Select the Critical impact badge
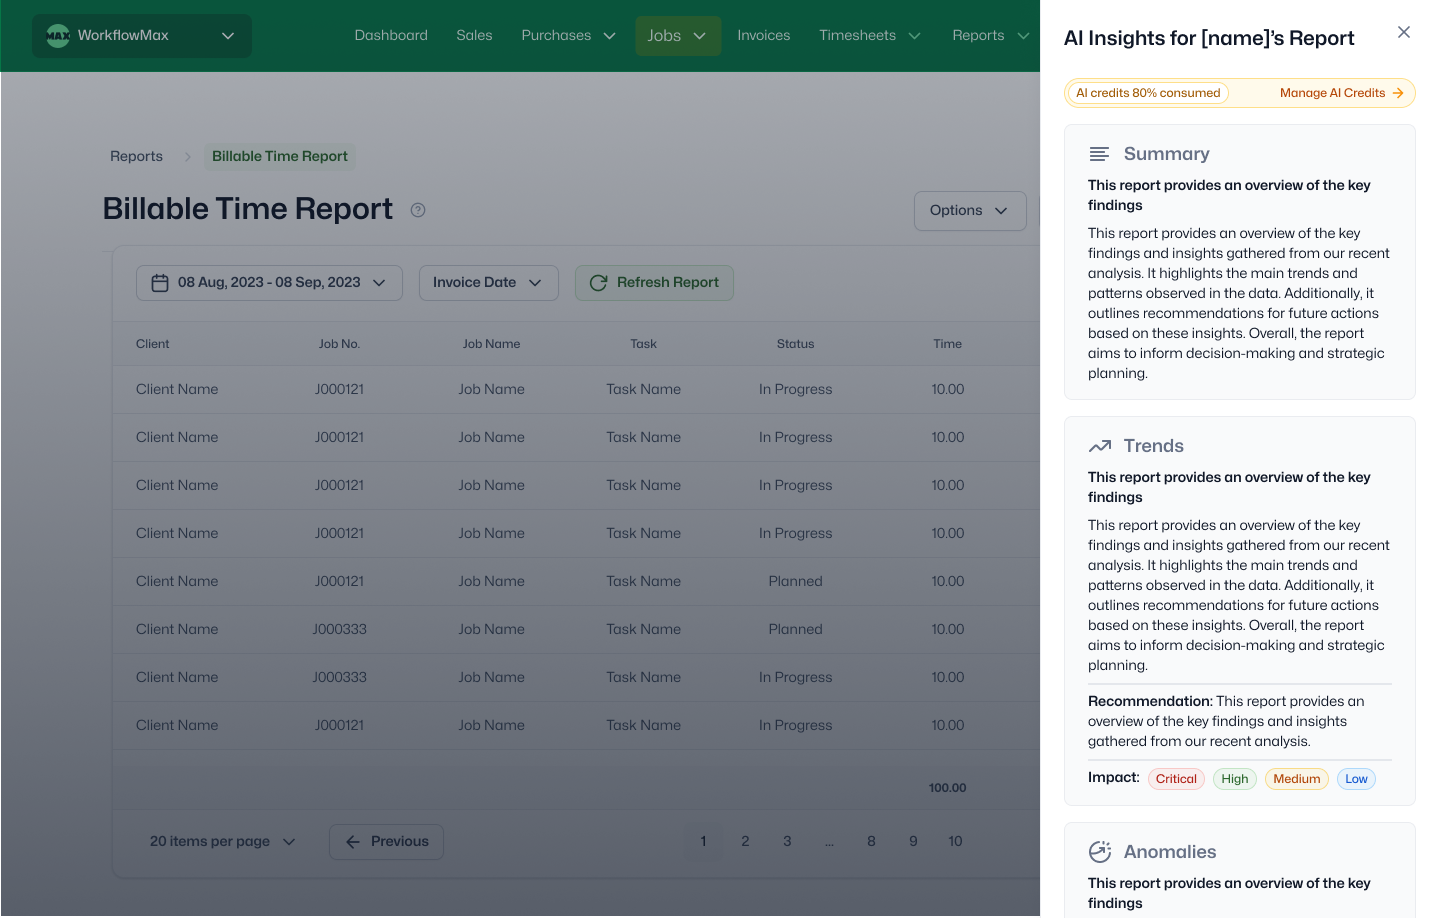 tap(1176, 778)
